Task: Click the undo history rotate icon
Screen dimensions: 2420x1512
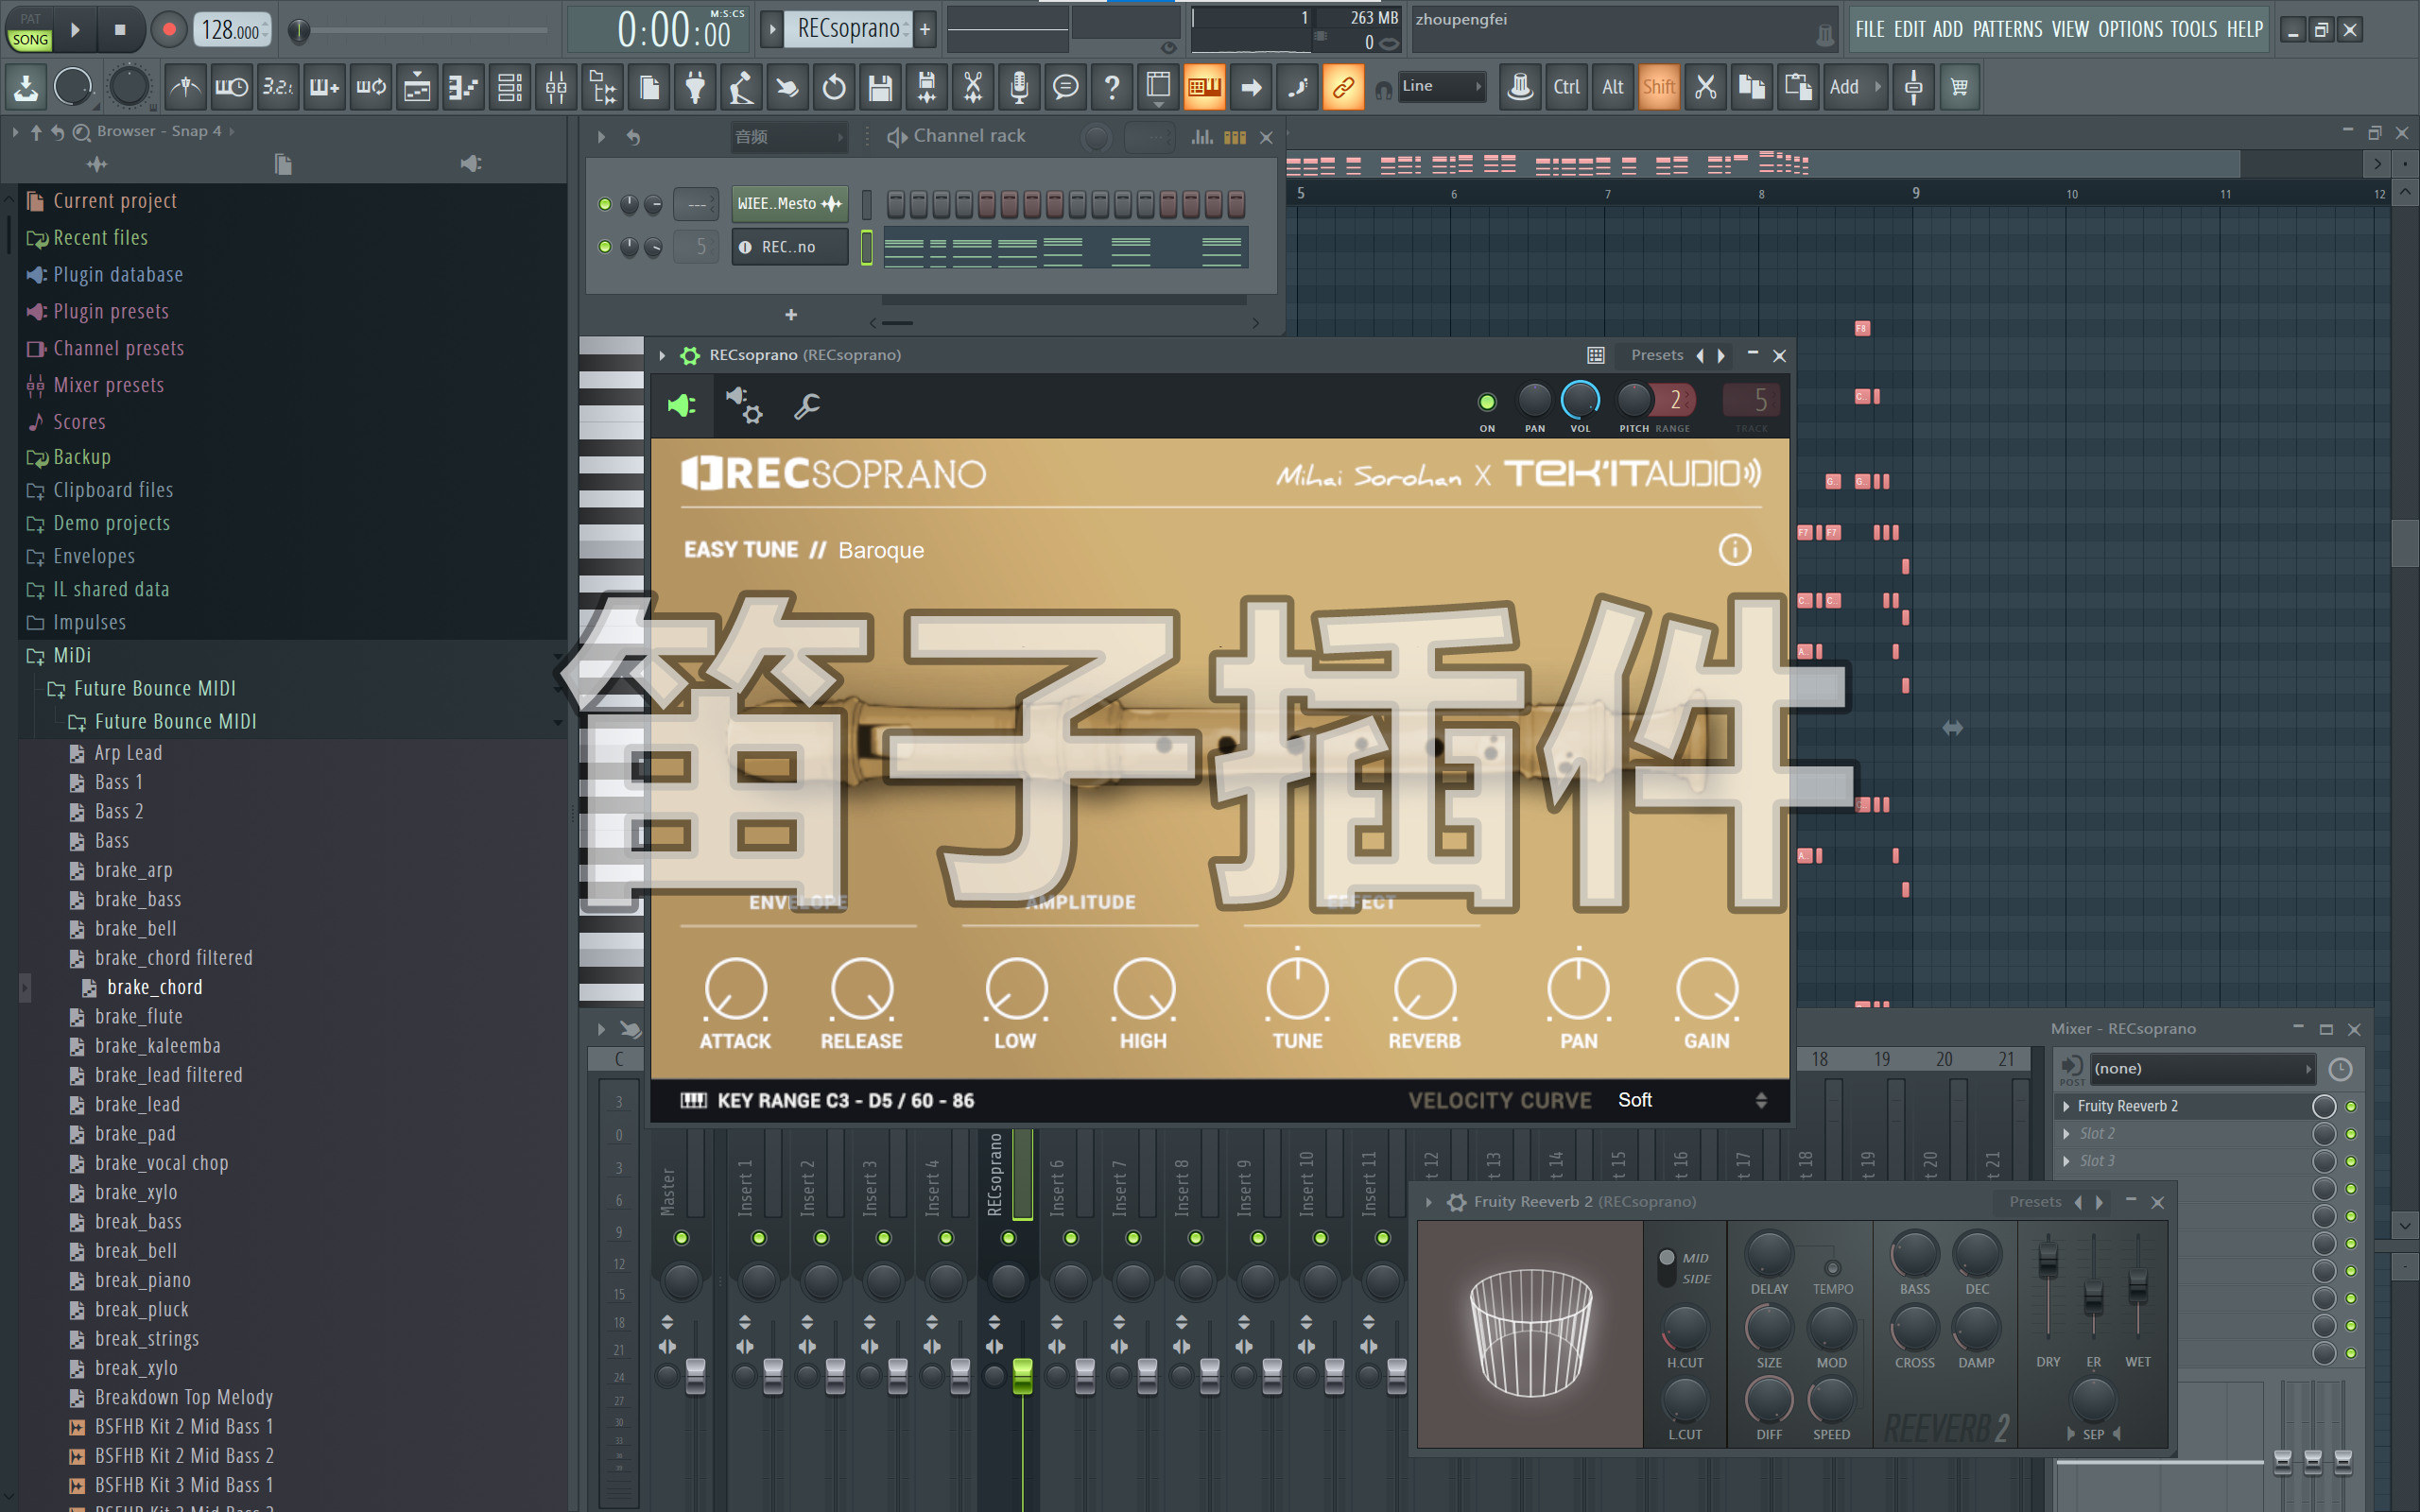Action: point(834,87)
